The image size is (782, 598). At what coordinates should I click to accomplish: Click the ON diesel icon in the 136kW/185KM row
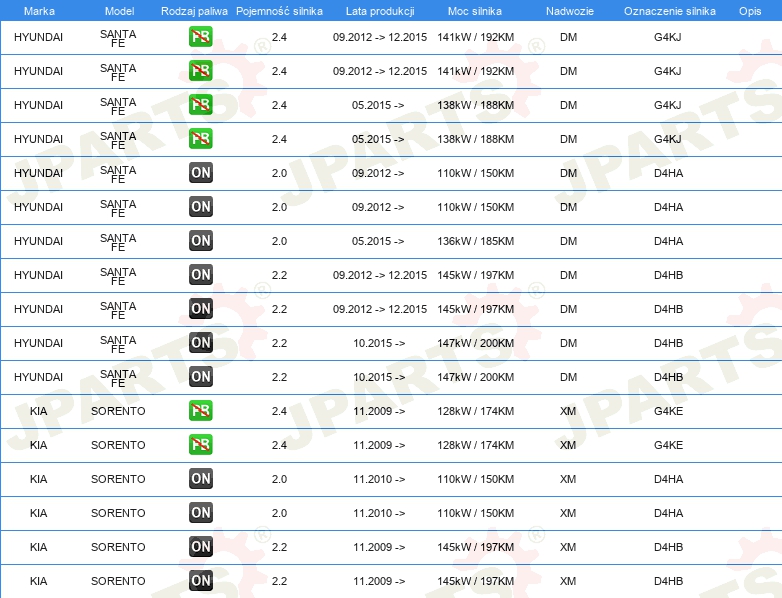point(201,241)
